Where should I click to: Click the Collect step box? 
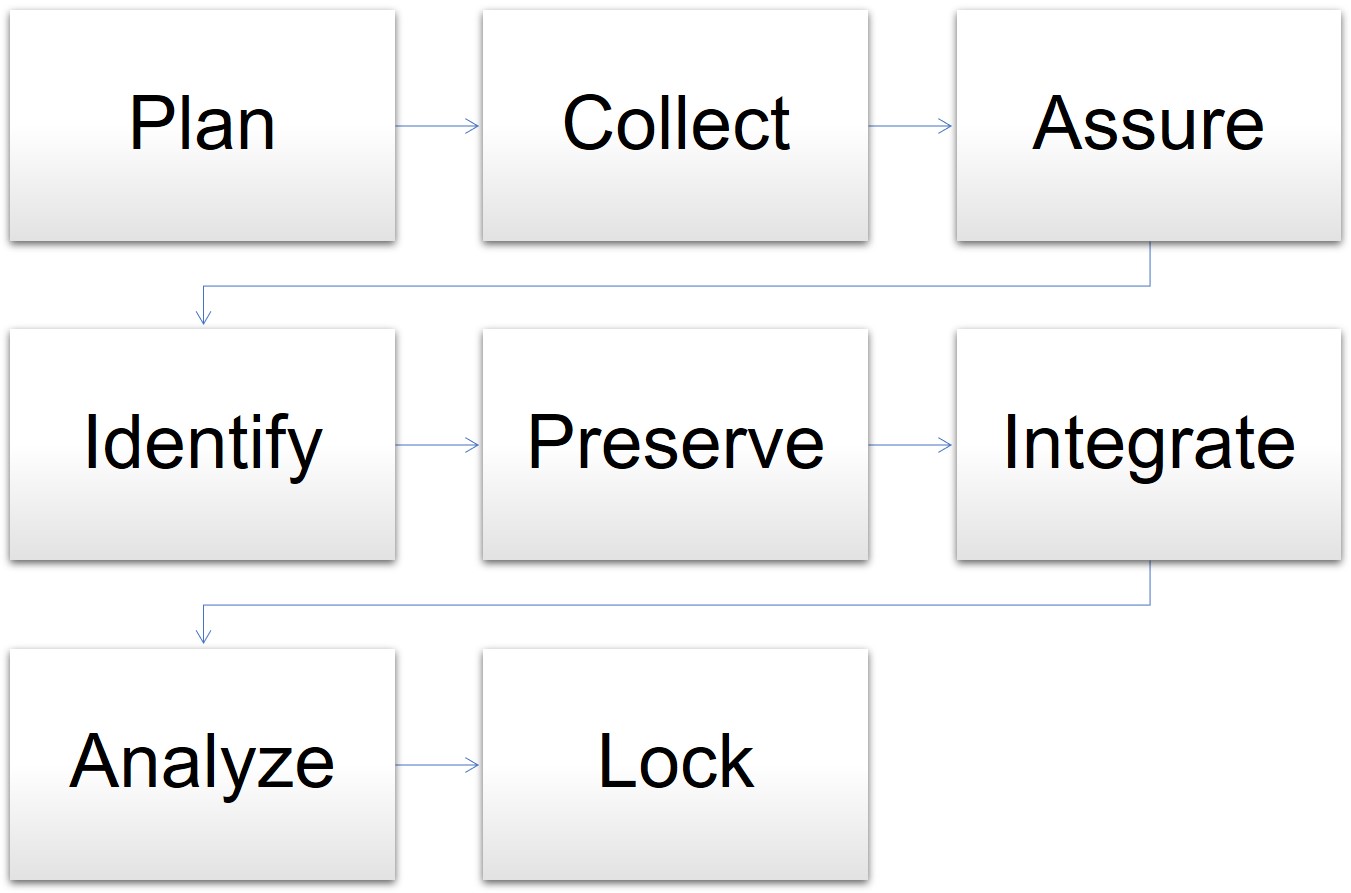(x=675, y=125)
